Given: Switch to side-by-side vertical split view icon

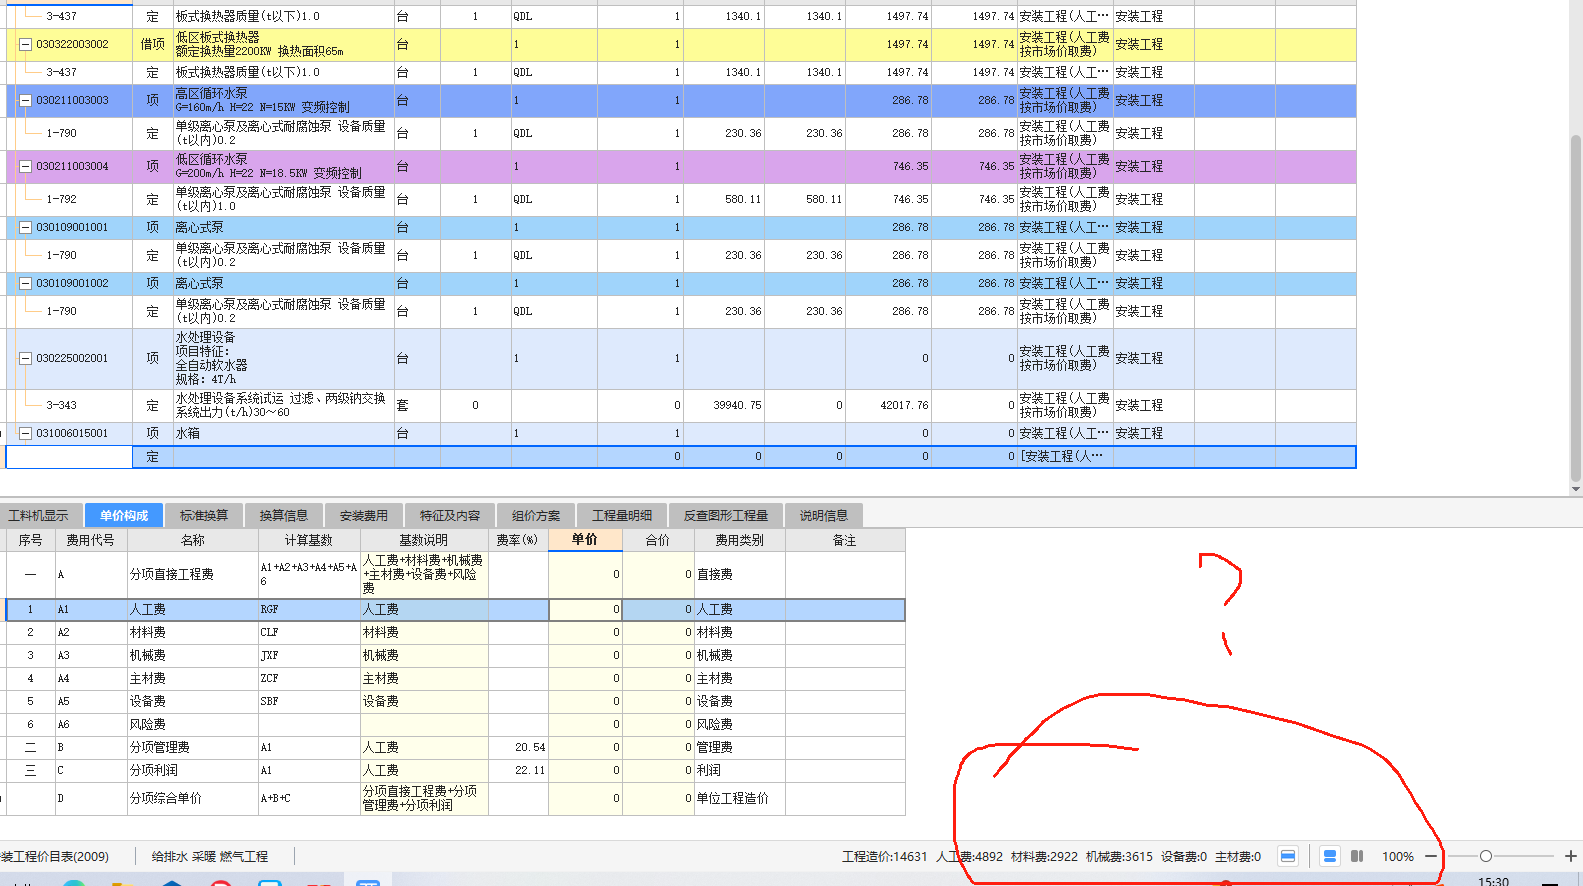Looking at the screenshot, I should coord(1357,856).
